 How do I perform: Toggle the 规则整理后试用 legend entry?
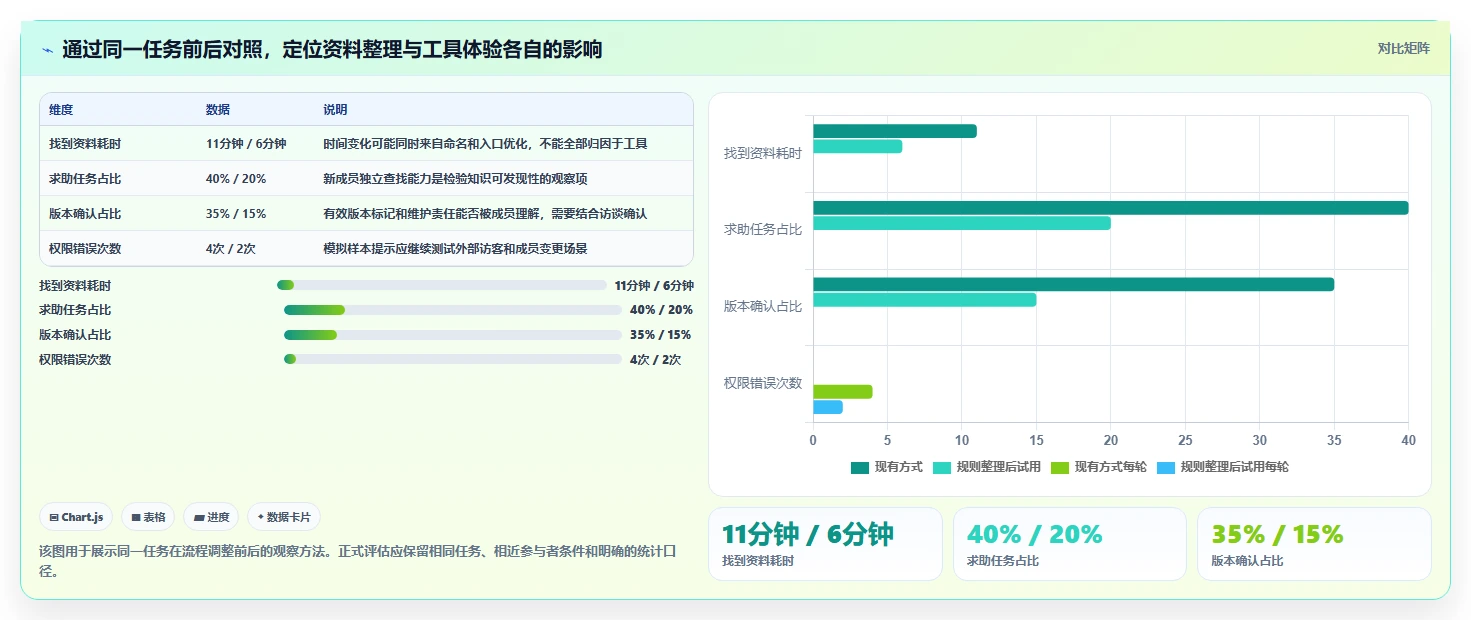[987, 467]
